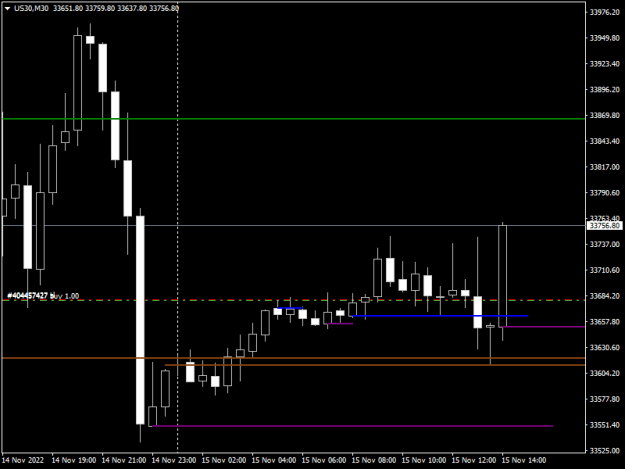Select the US30,M30 chart title text
This screenshot has width=625, height=469.
click(31, 8)
